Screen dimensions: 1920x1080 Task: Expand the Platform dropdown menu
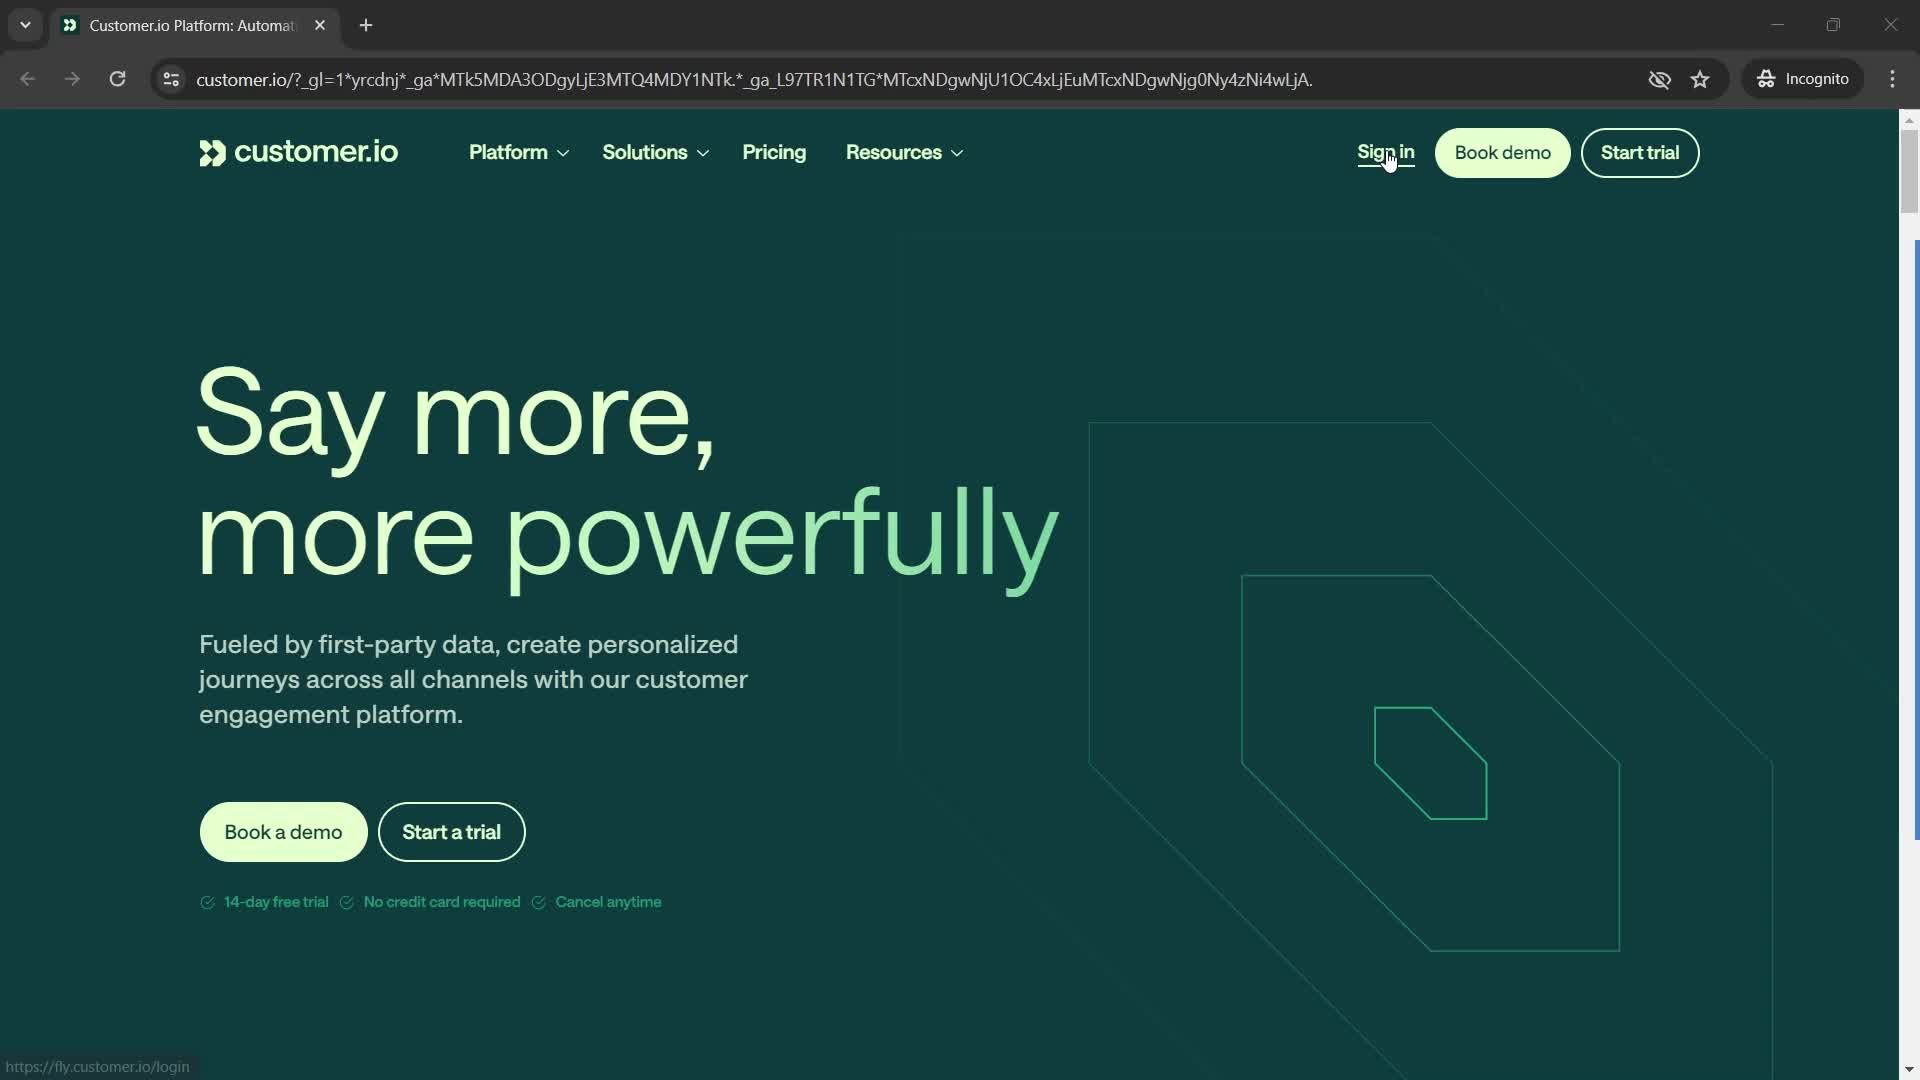[517, 152]
